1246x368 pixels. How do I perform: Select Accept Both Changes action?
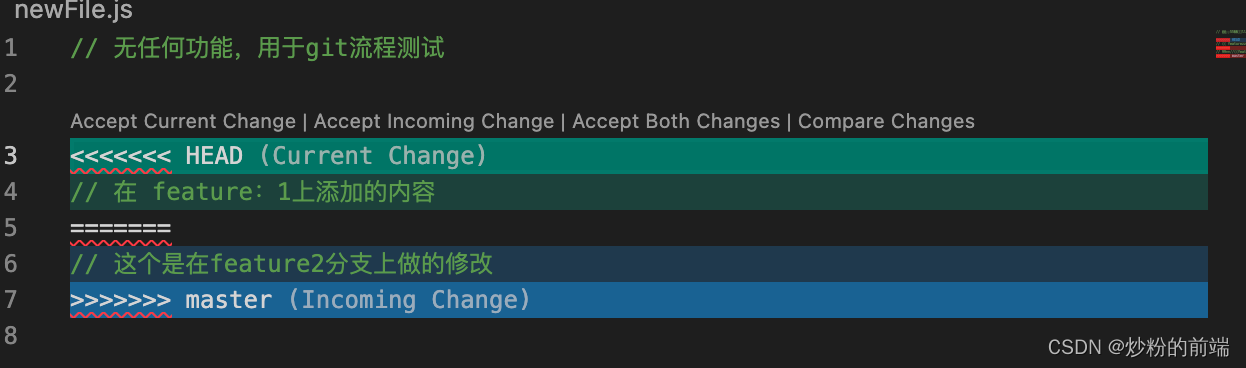[676, 122]
